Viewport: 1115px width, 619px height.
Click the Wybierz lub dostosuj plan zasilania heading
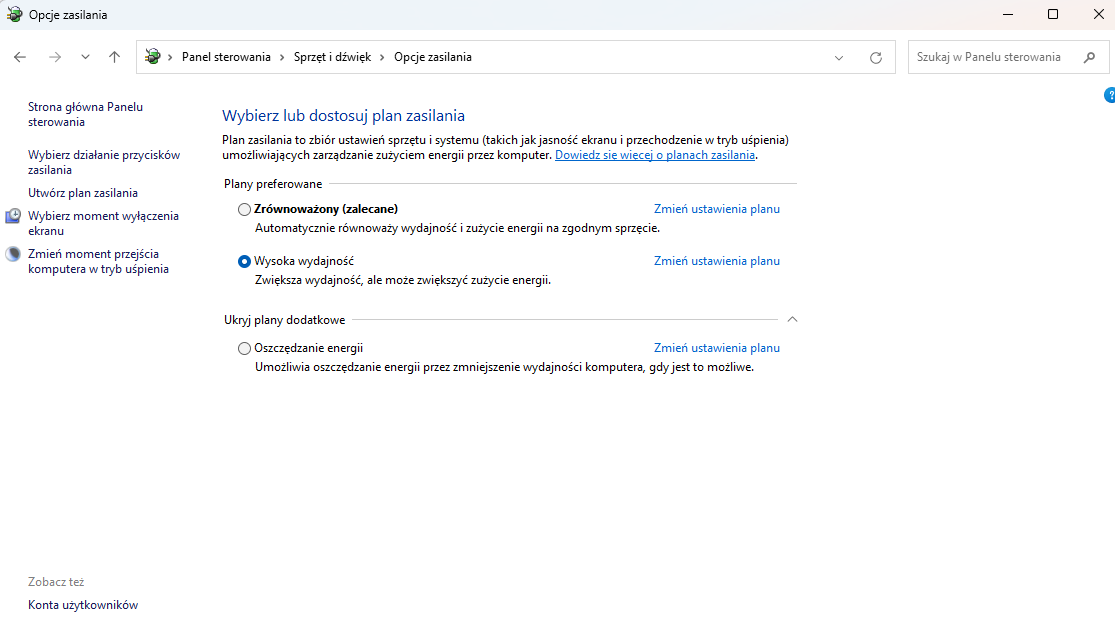pos(343,115)
